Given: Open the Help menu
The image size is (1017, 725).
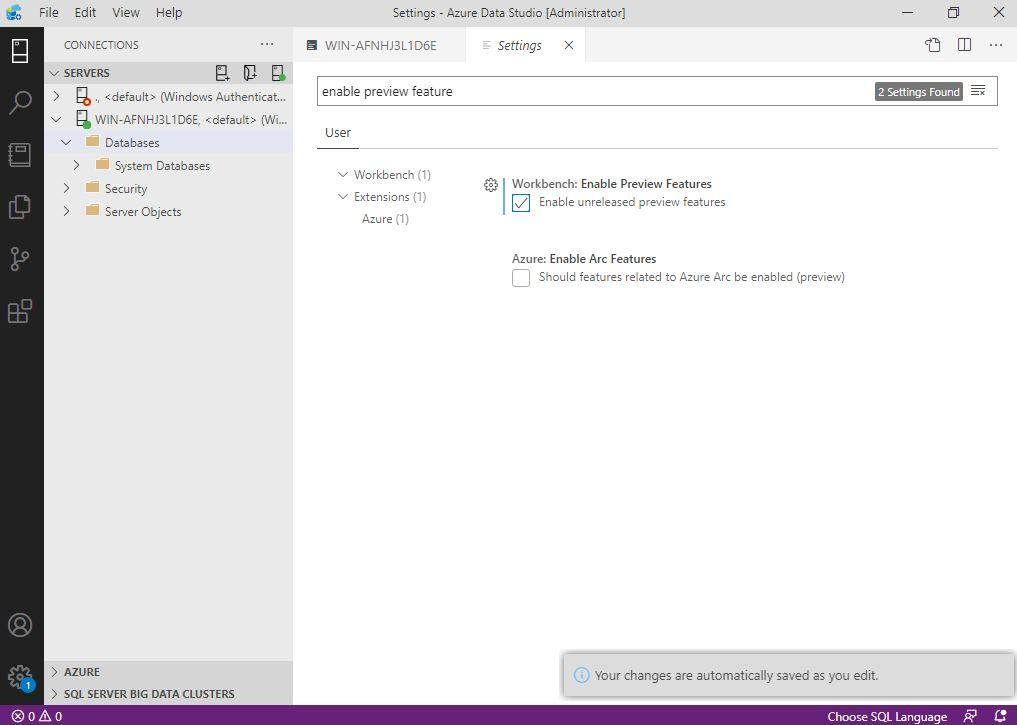Looking at the screenshot, I should [x=169, y=12].
